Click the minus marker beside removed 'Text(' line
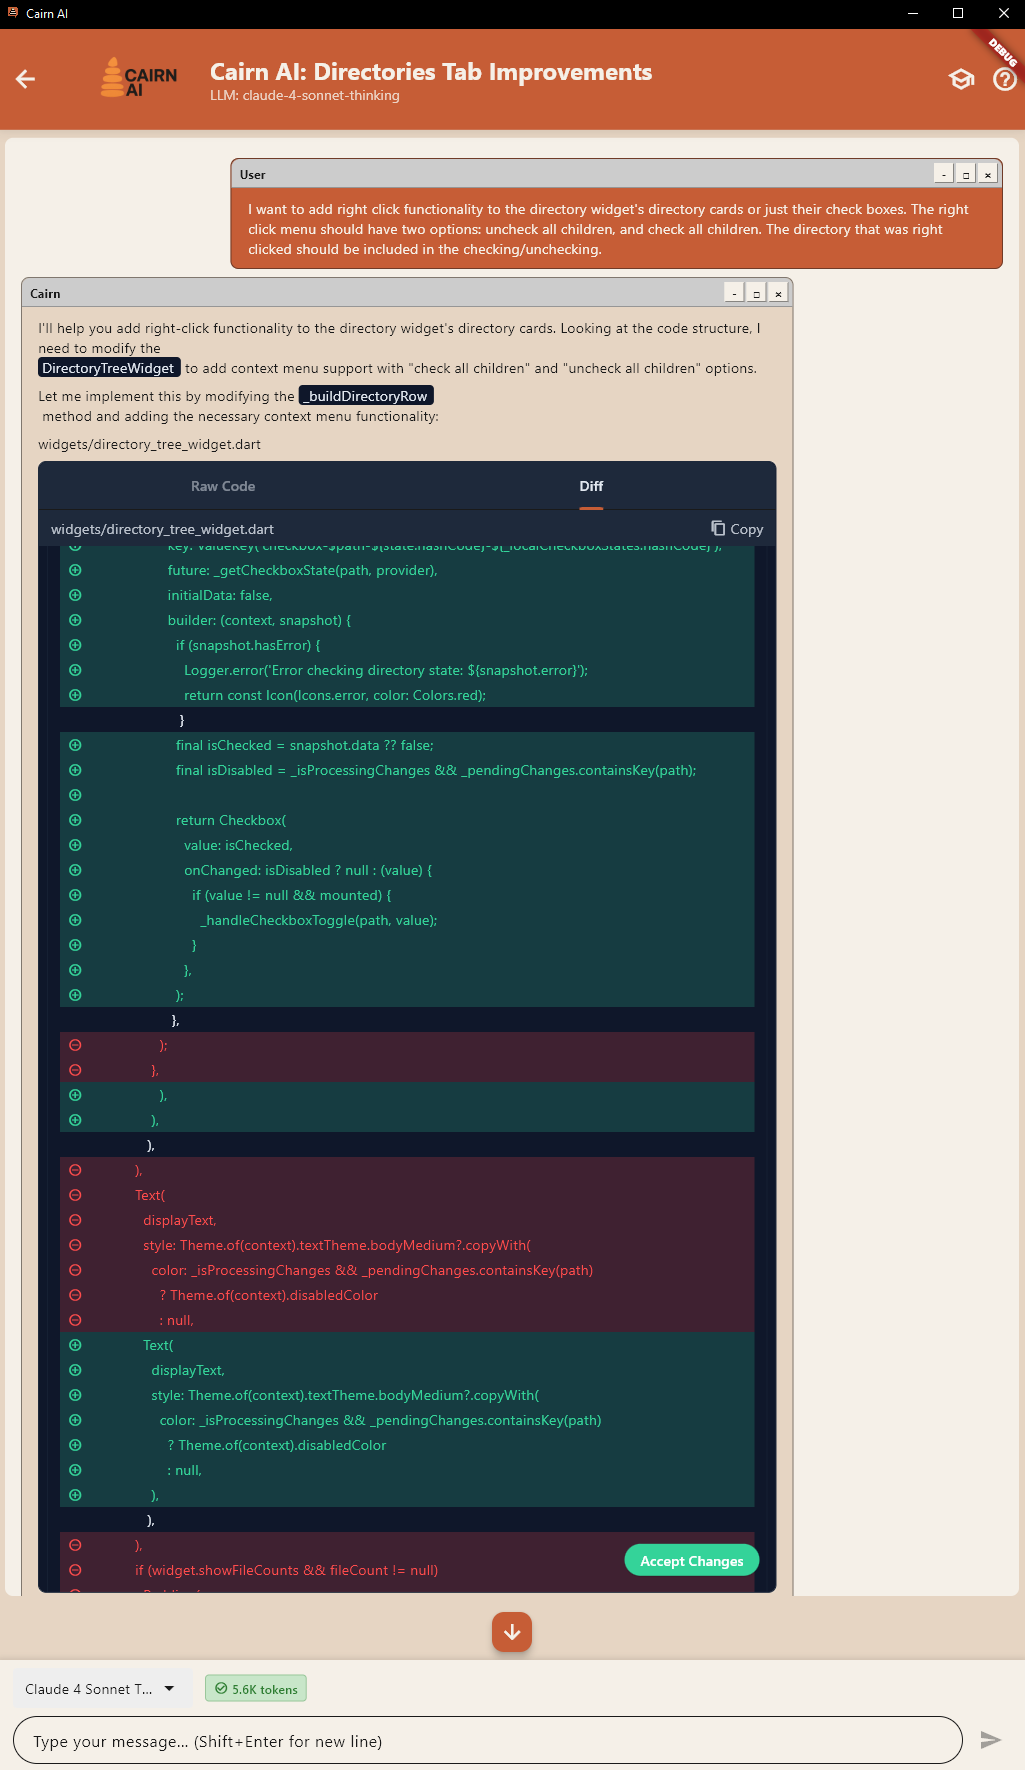This screenshot has width=1025, height=1770. tap(75, 1195)
